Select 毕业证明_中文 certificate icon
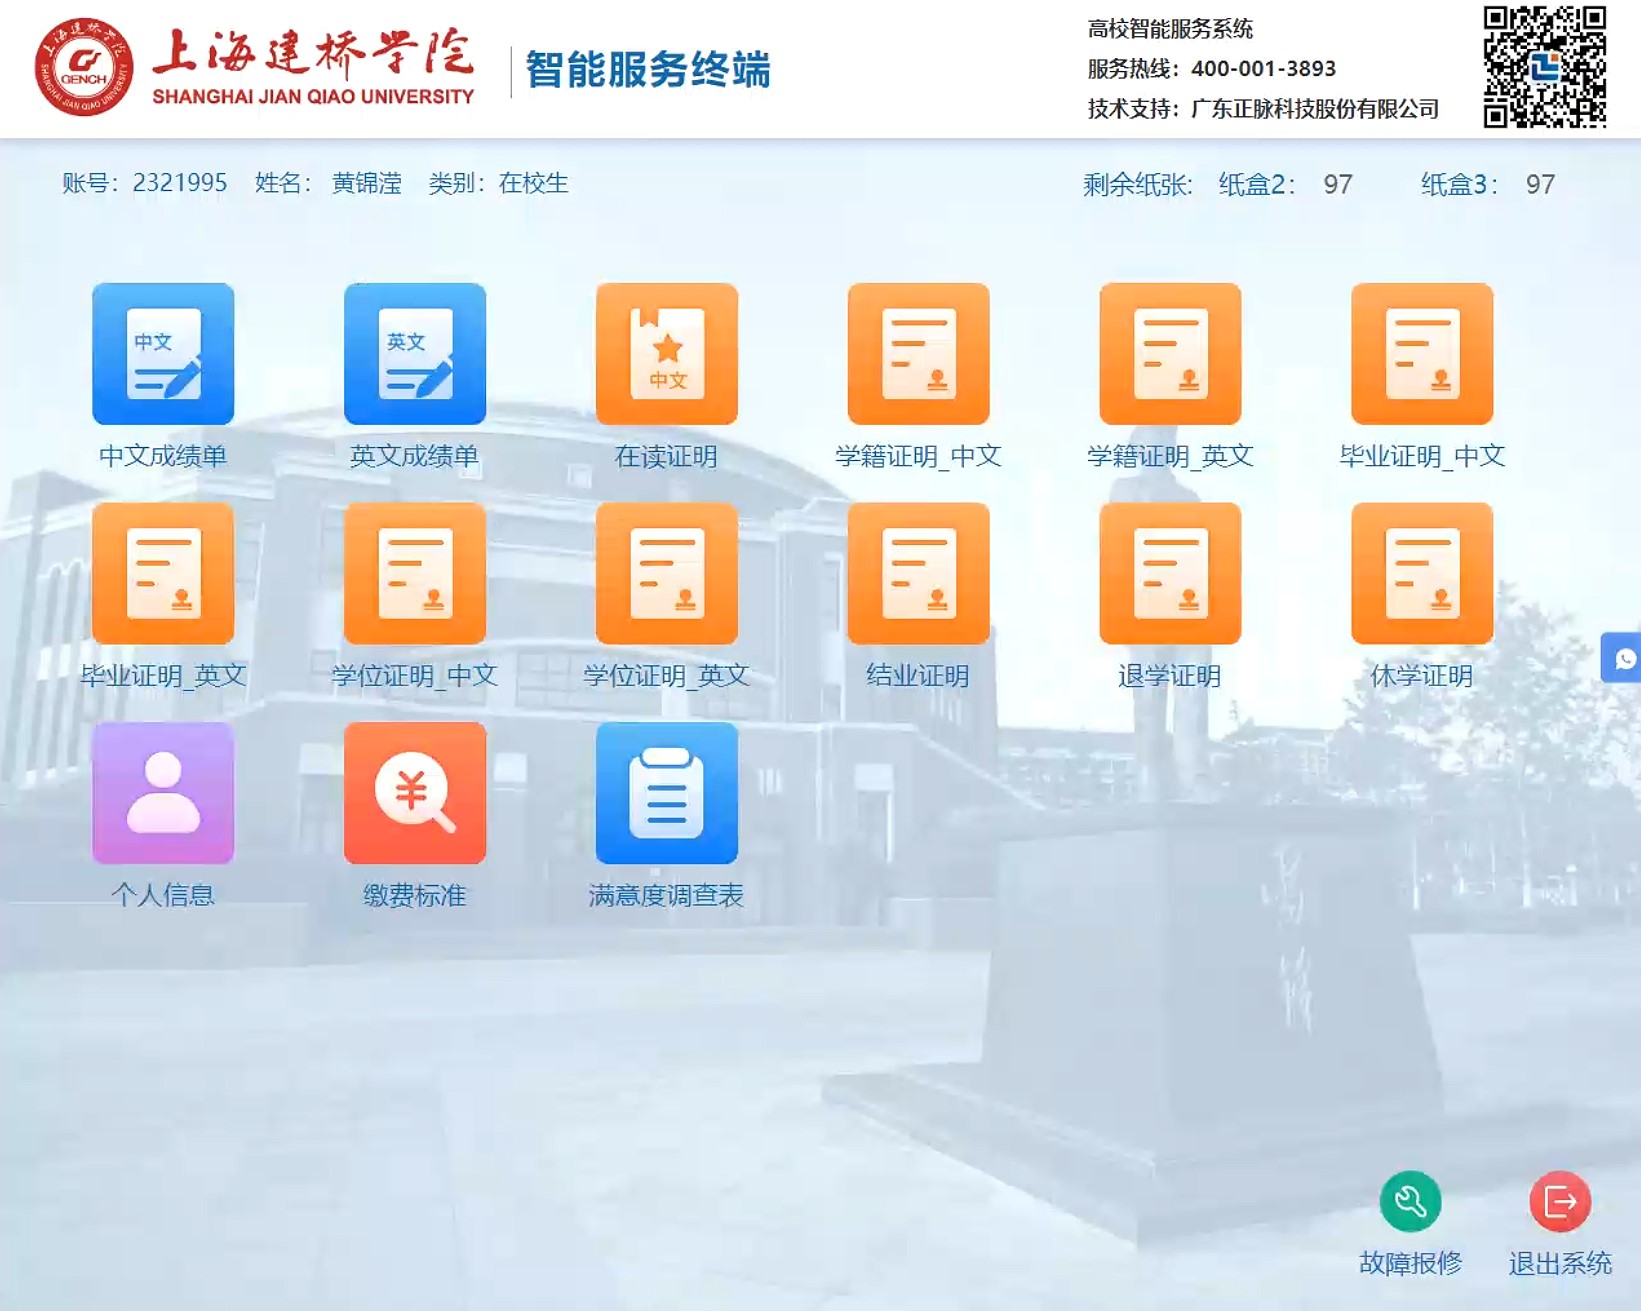 pyautogui.click(x=1422, y=354)
